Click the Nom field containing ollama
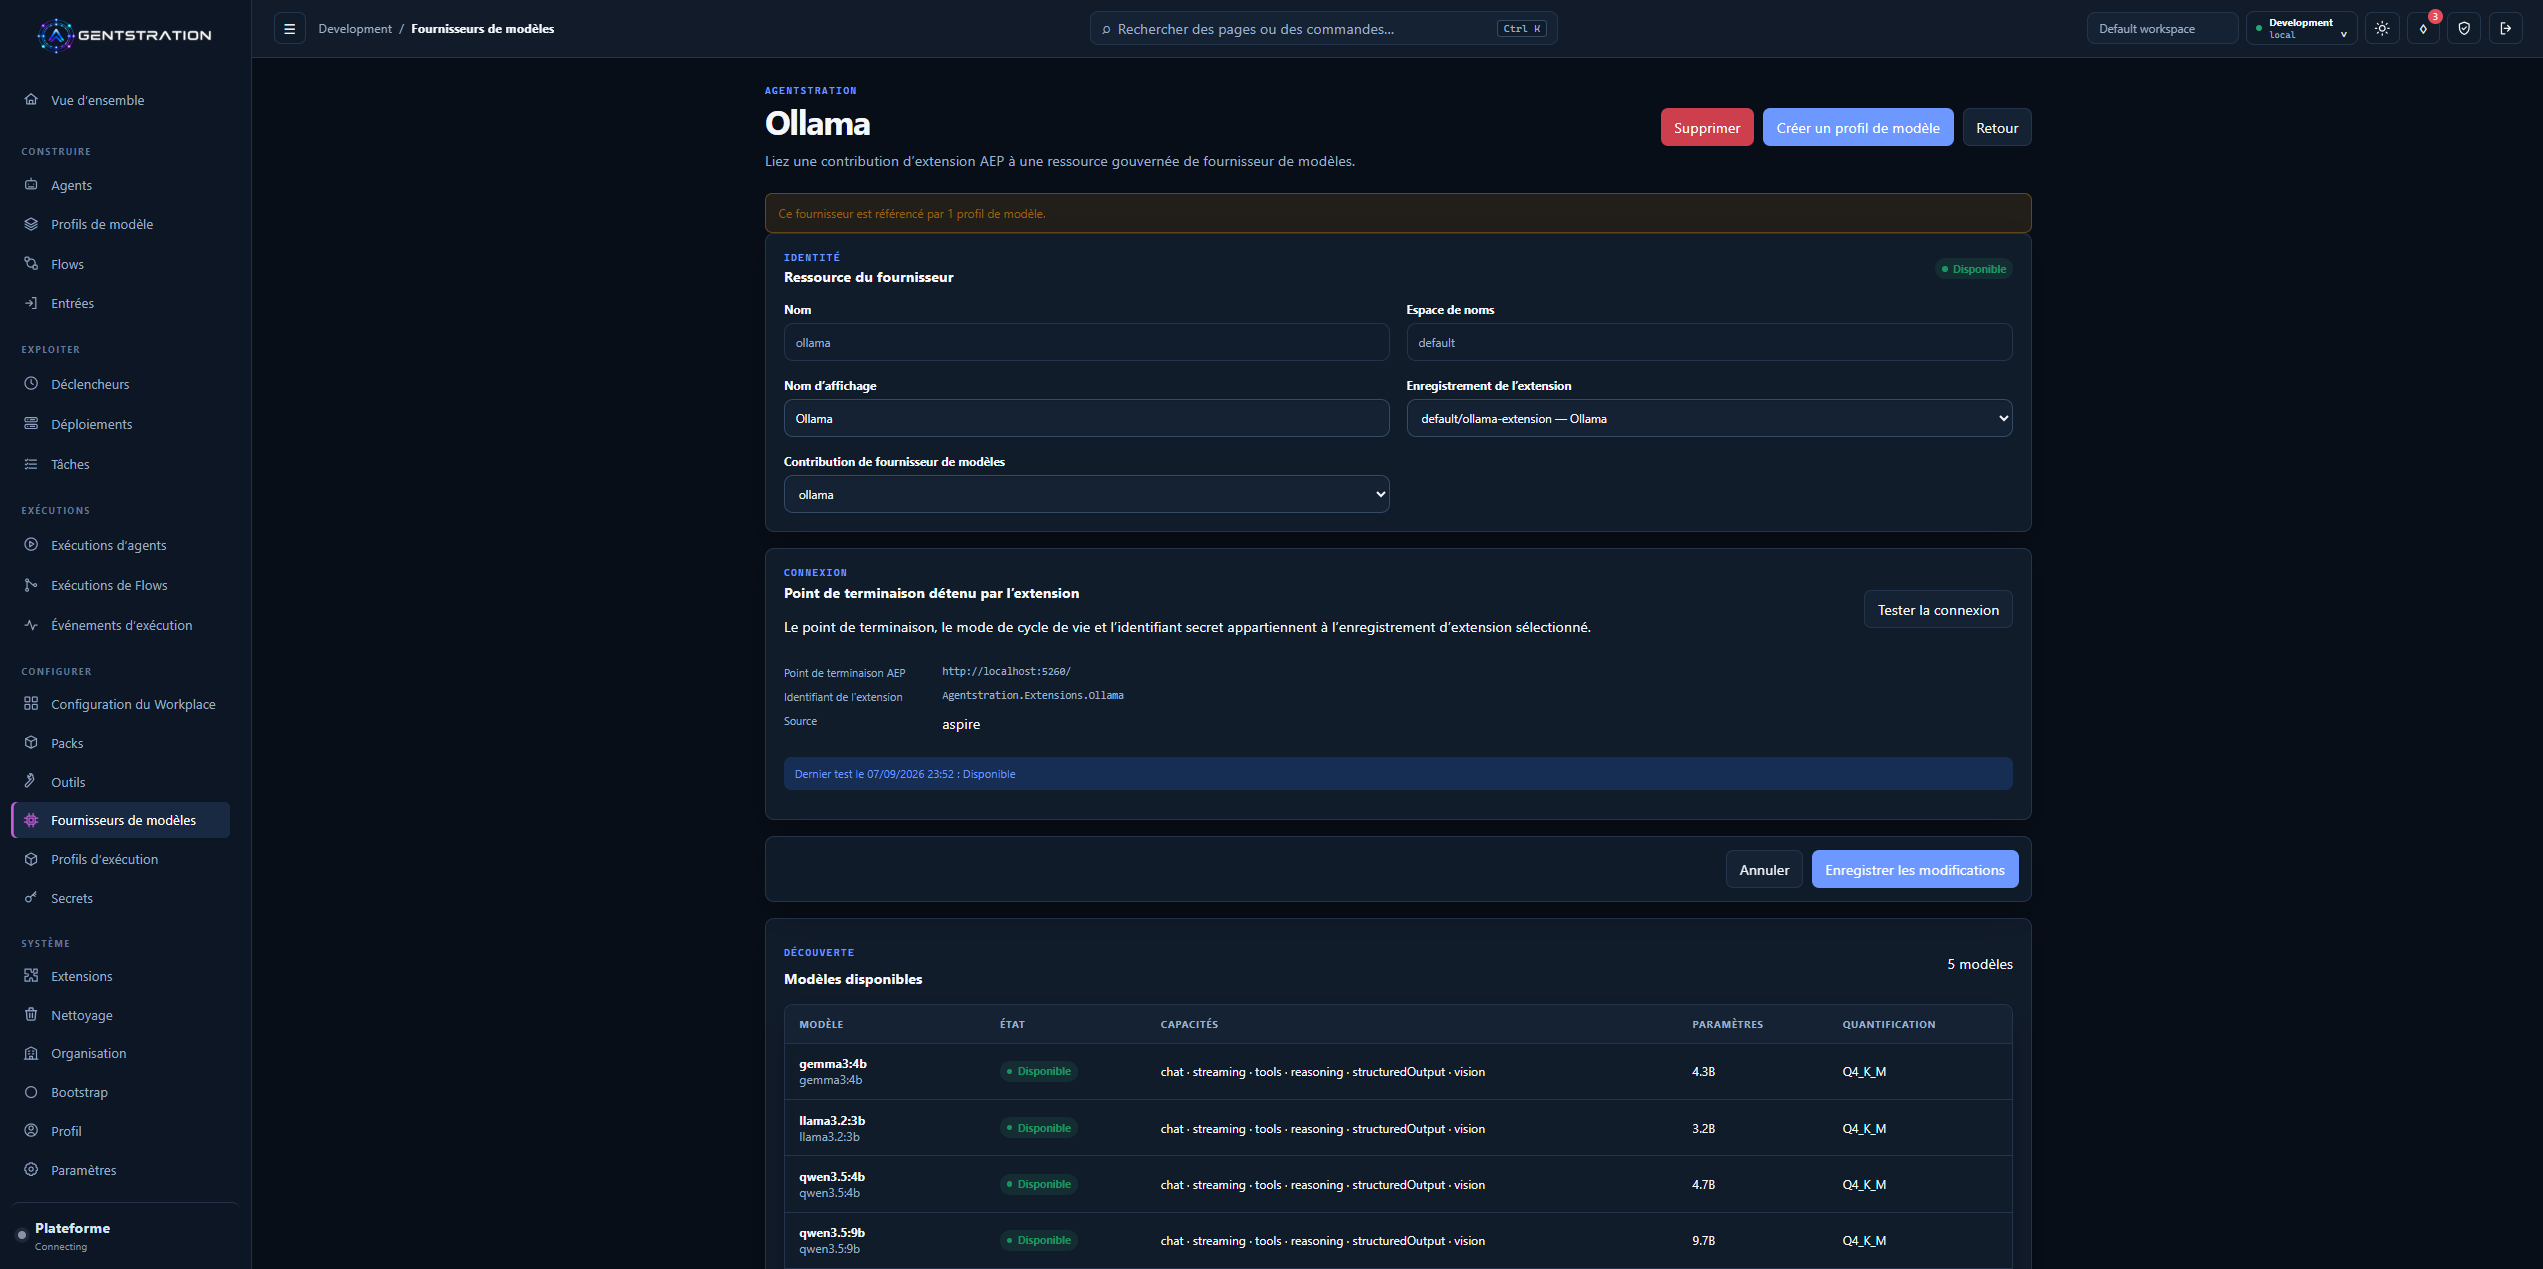The image size is (2543, 1269). click(1086, 343)
